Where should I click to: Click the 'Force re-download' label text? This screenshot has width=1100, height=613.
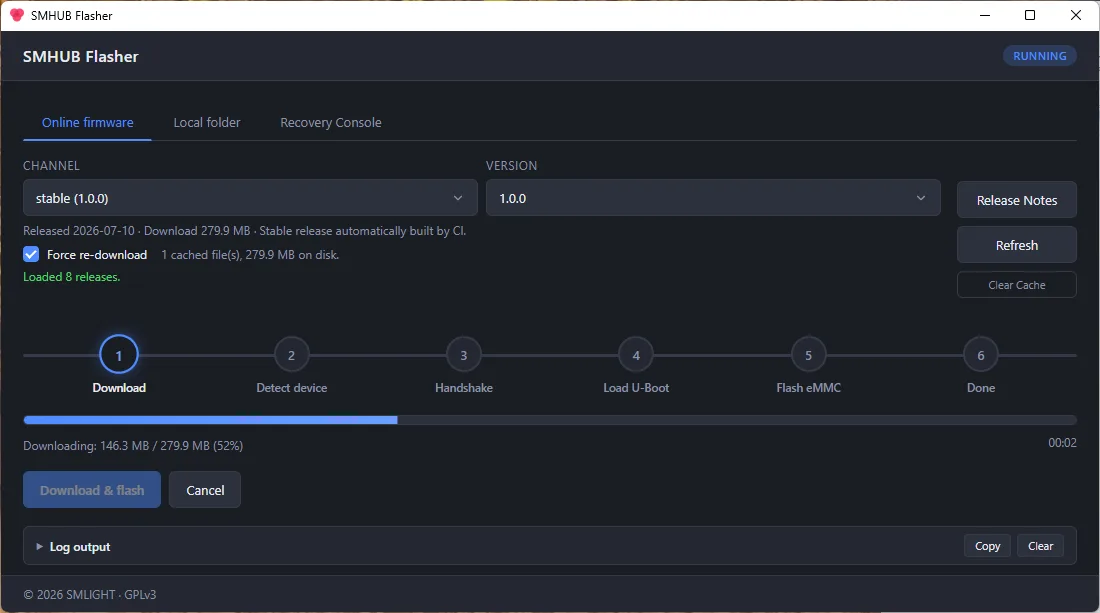point(97,255)
